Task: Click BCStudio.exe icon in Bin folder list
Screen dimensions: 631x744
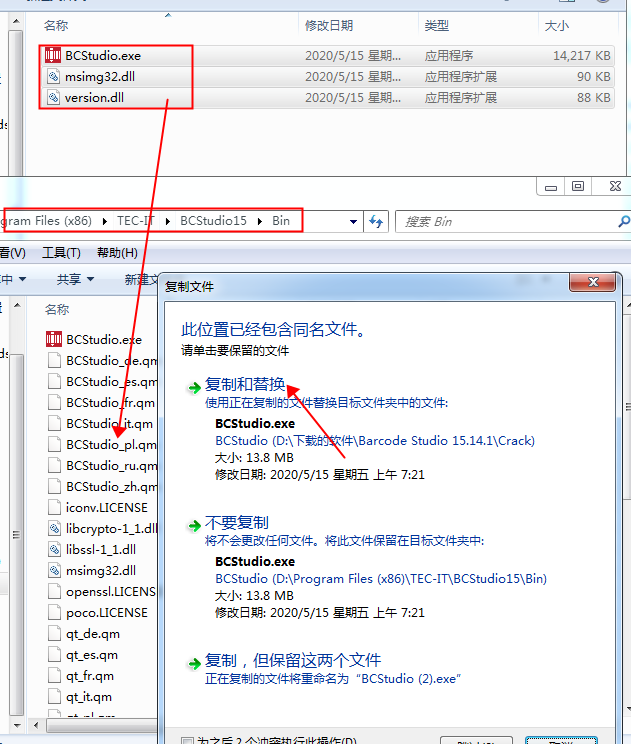Action: [54, 339]
